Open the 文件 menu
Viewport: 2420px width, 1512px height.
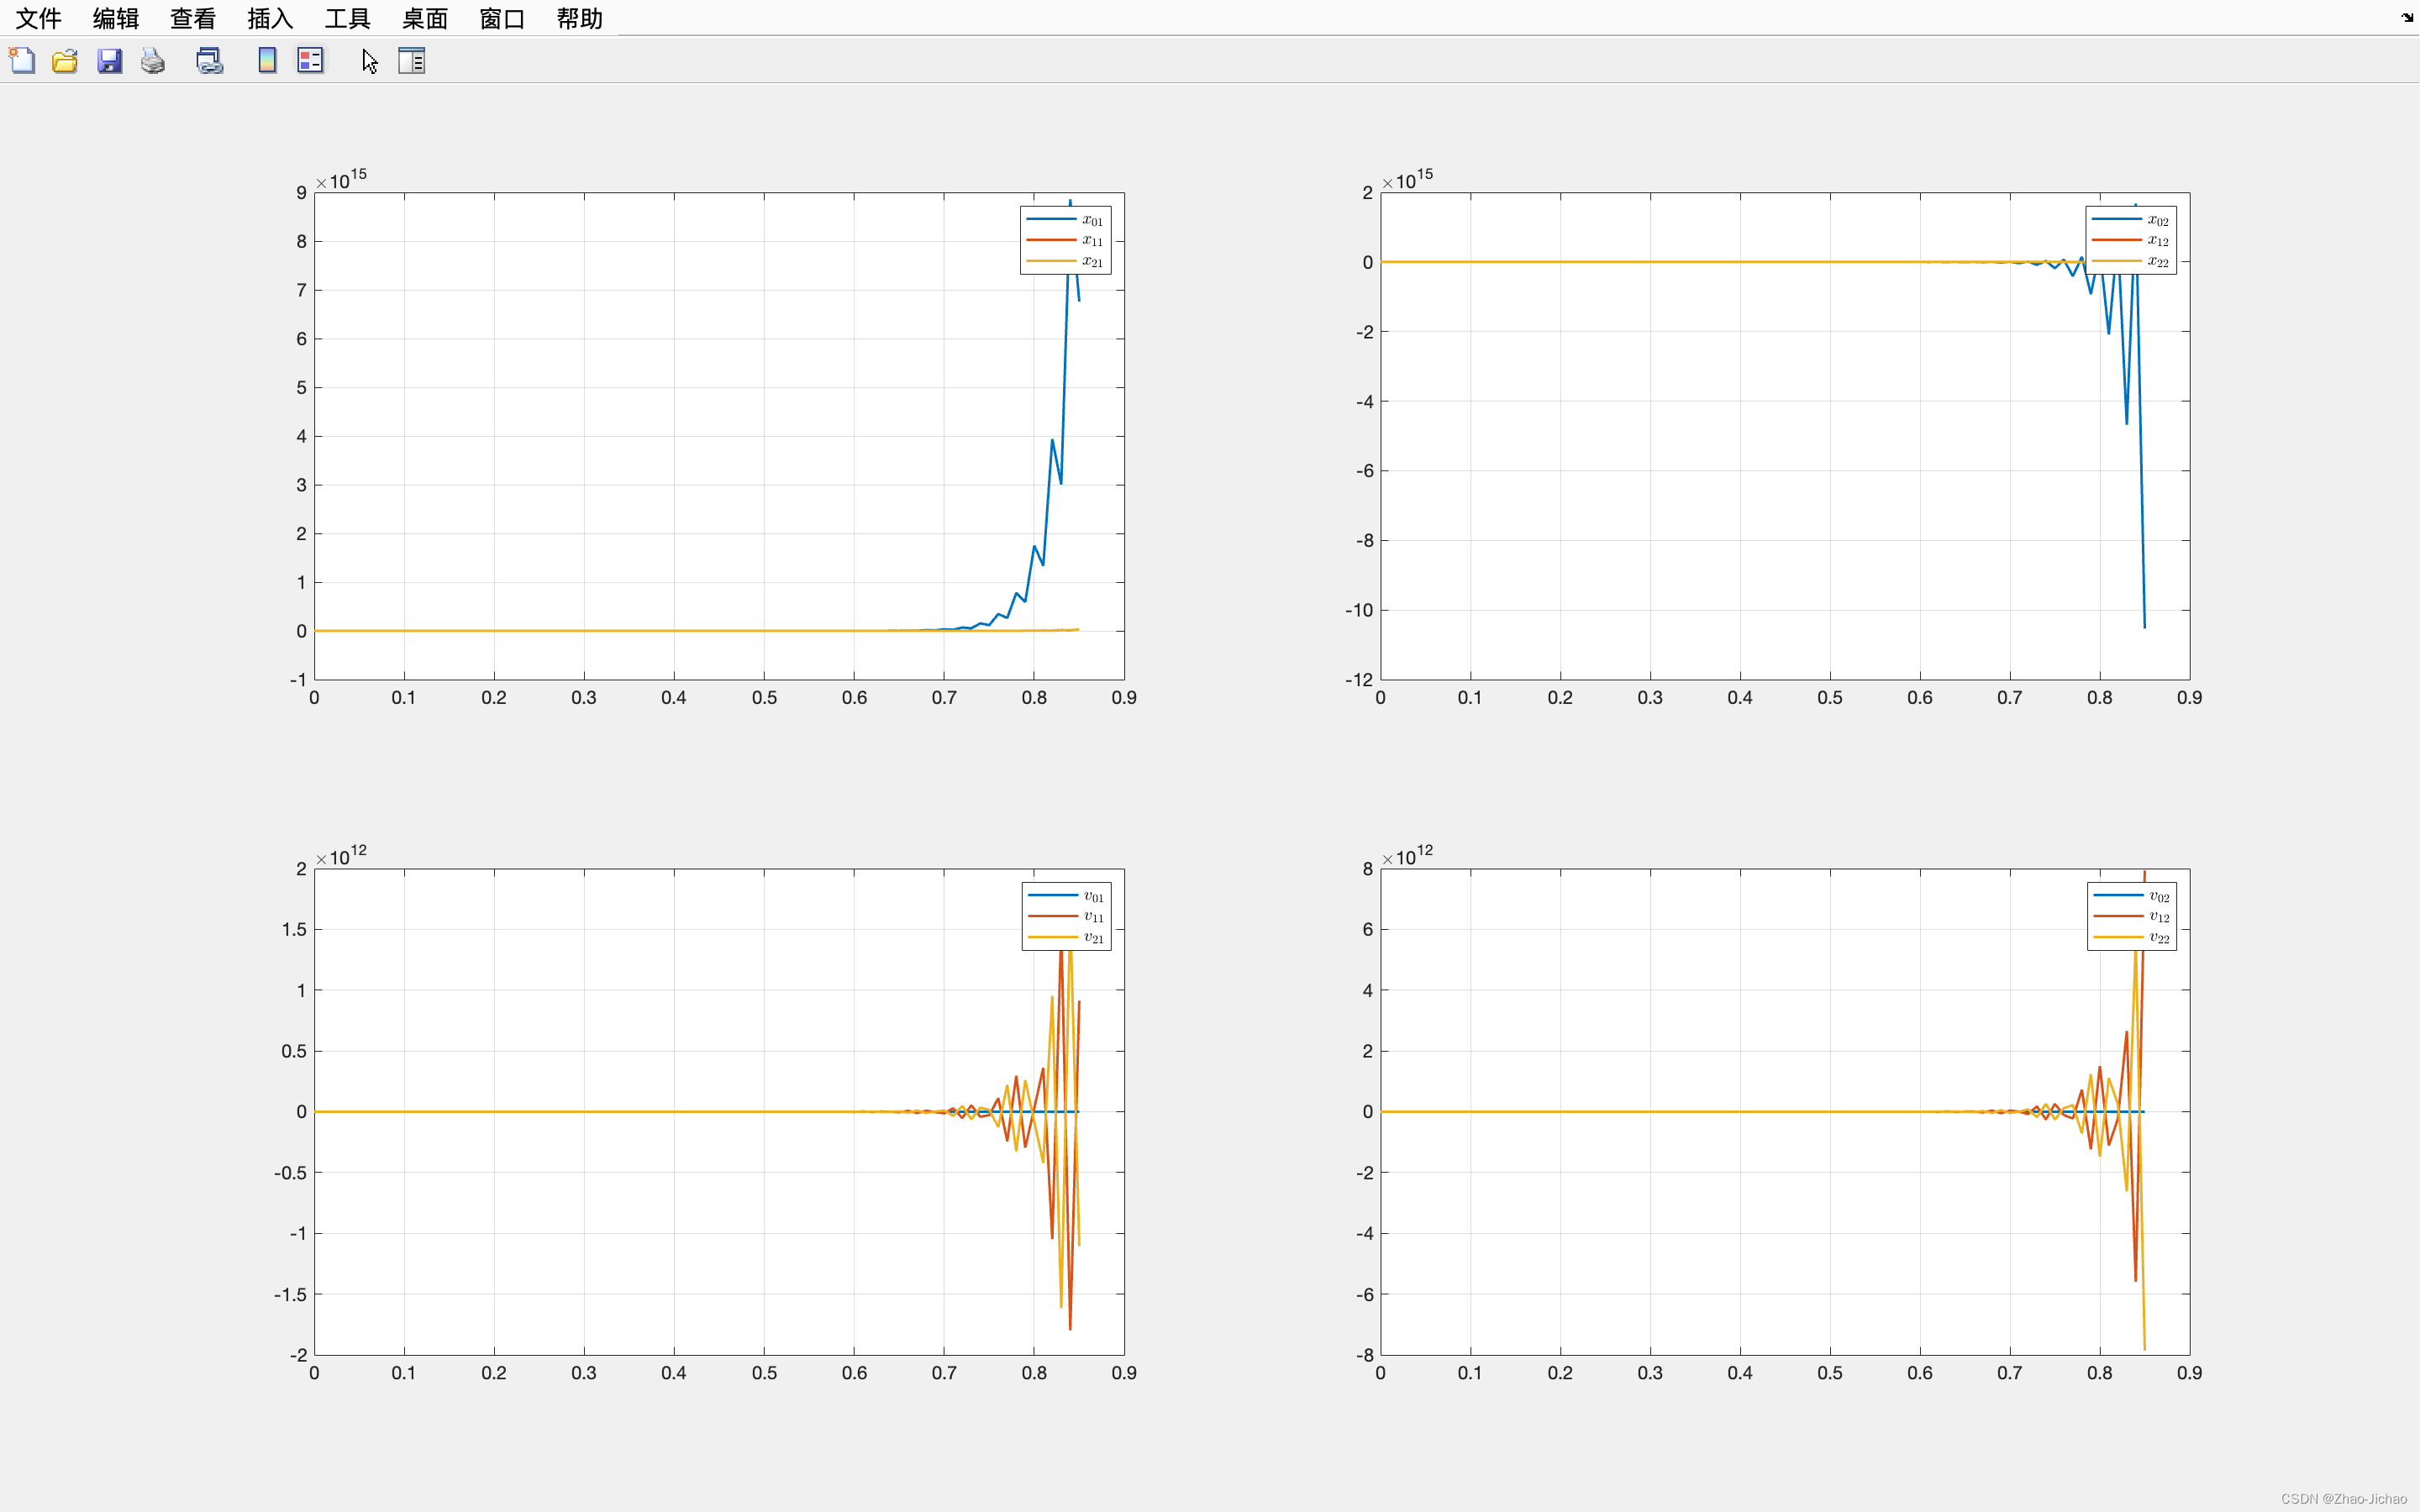38,18
